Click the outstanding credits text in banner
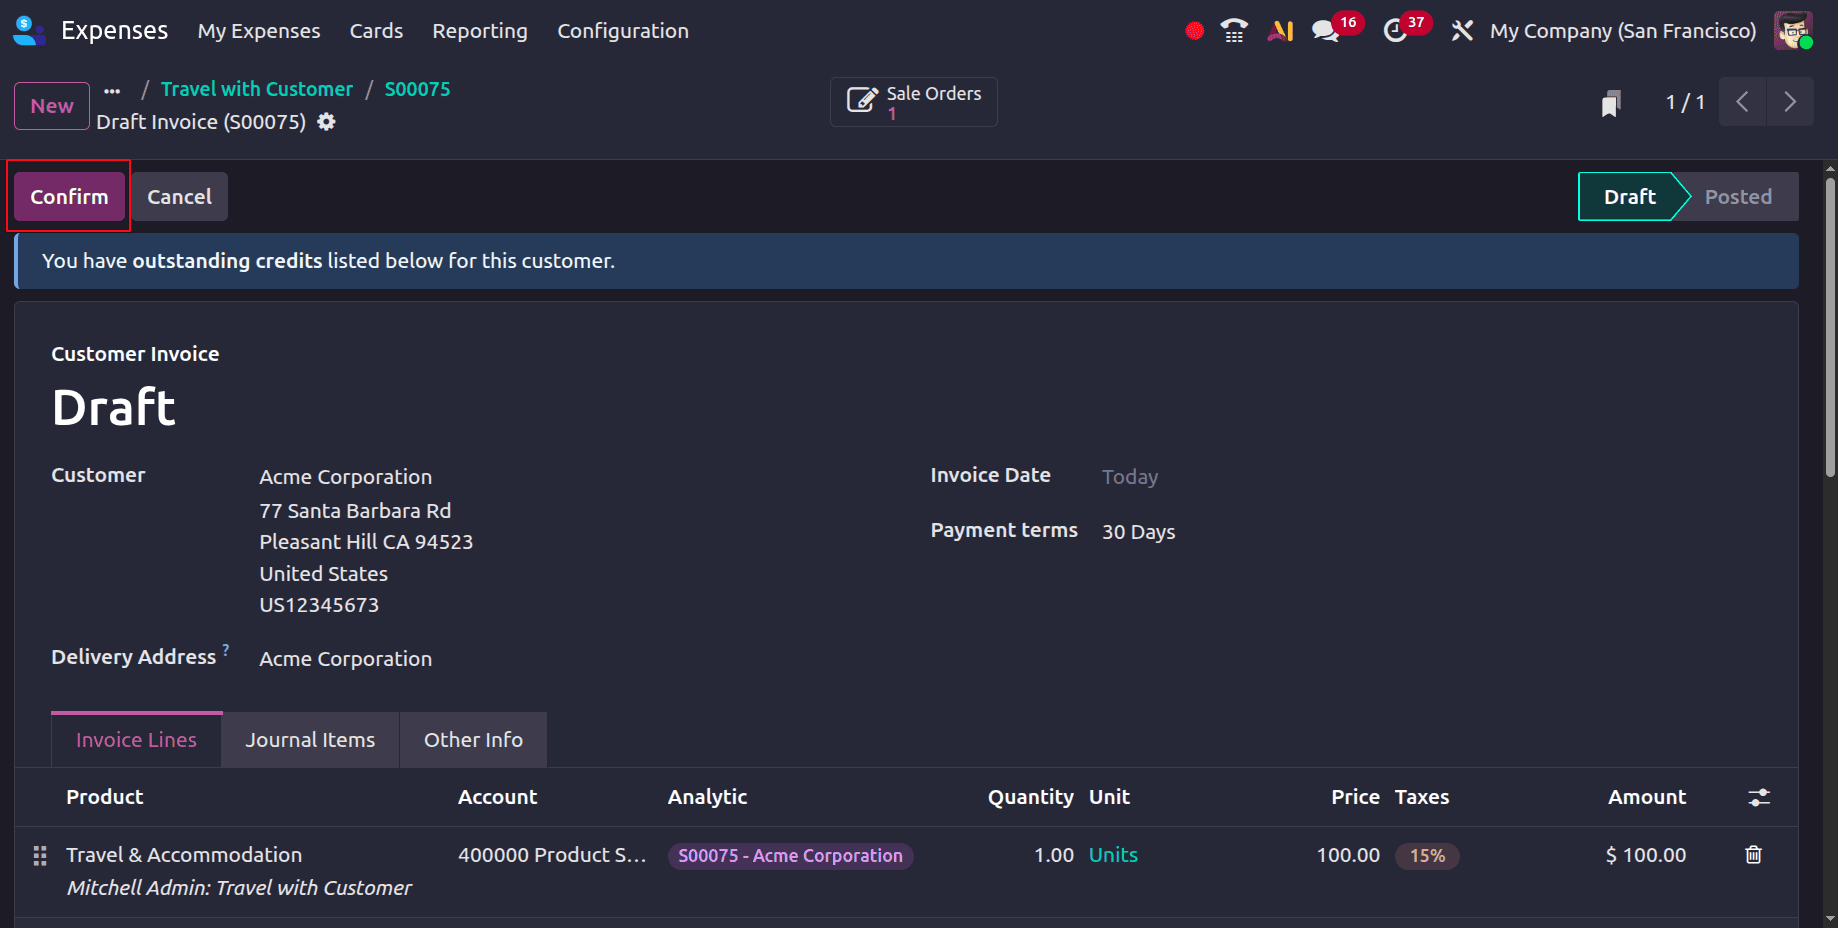 point(227,261)
